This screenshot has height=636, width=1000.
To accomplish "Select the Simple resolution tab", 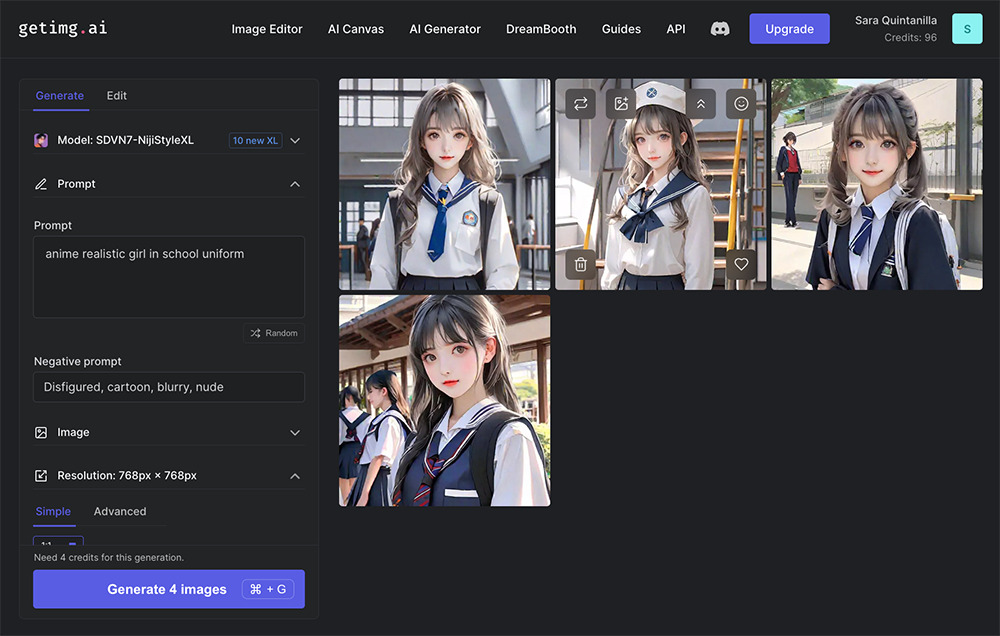I will click(54, 512).
